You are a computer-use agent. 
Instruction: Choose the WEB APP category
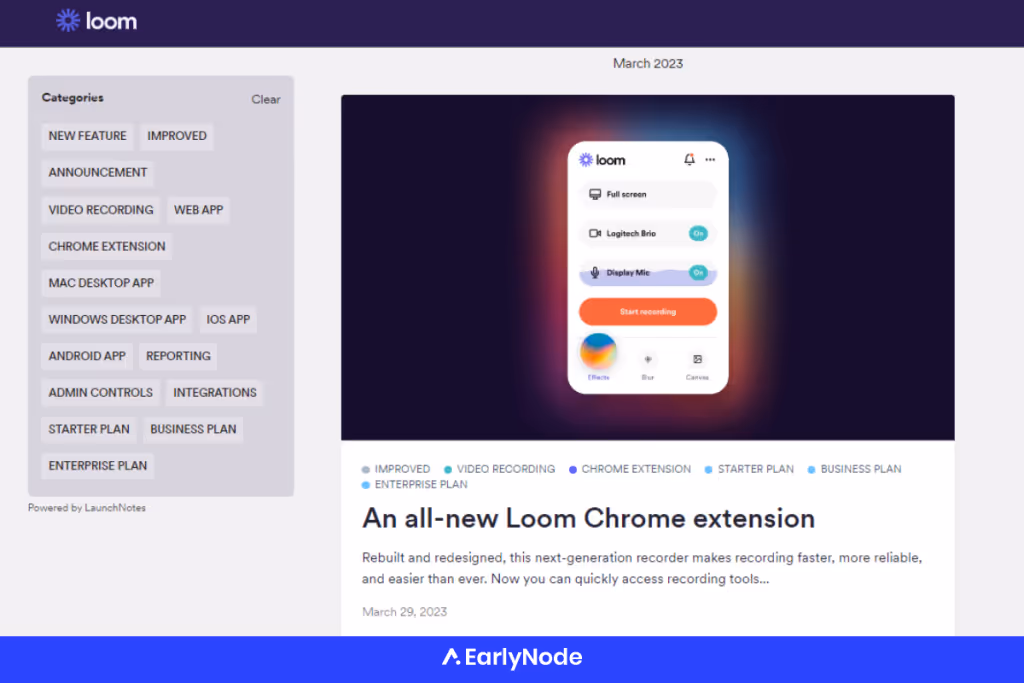199,210
